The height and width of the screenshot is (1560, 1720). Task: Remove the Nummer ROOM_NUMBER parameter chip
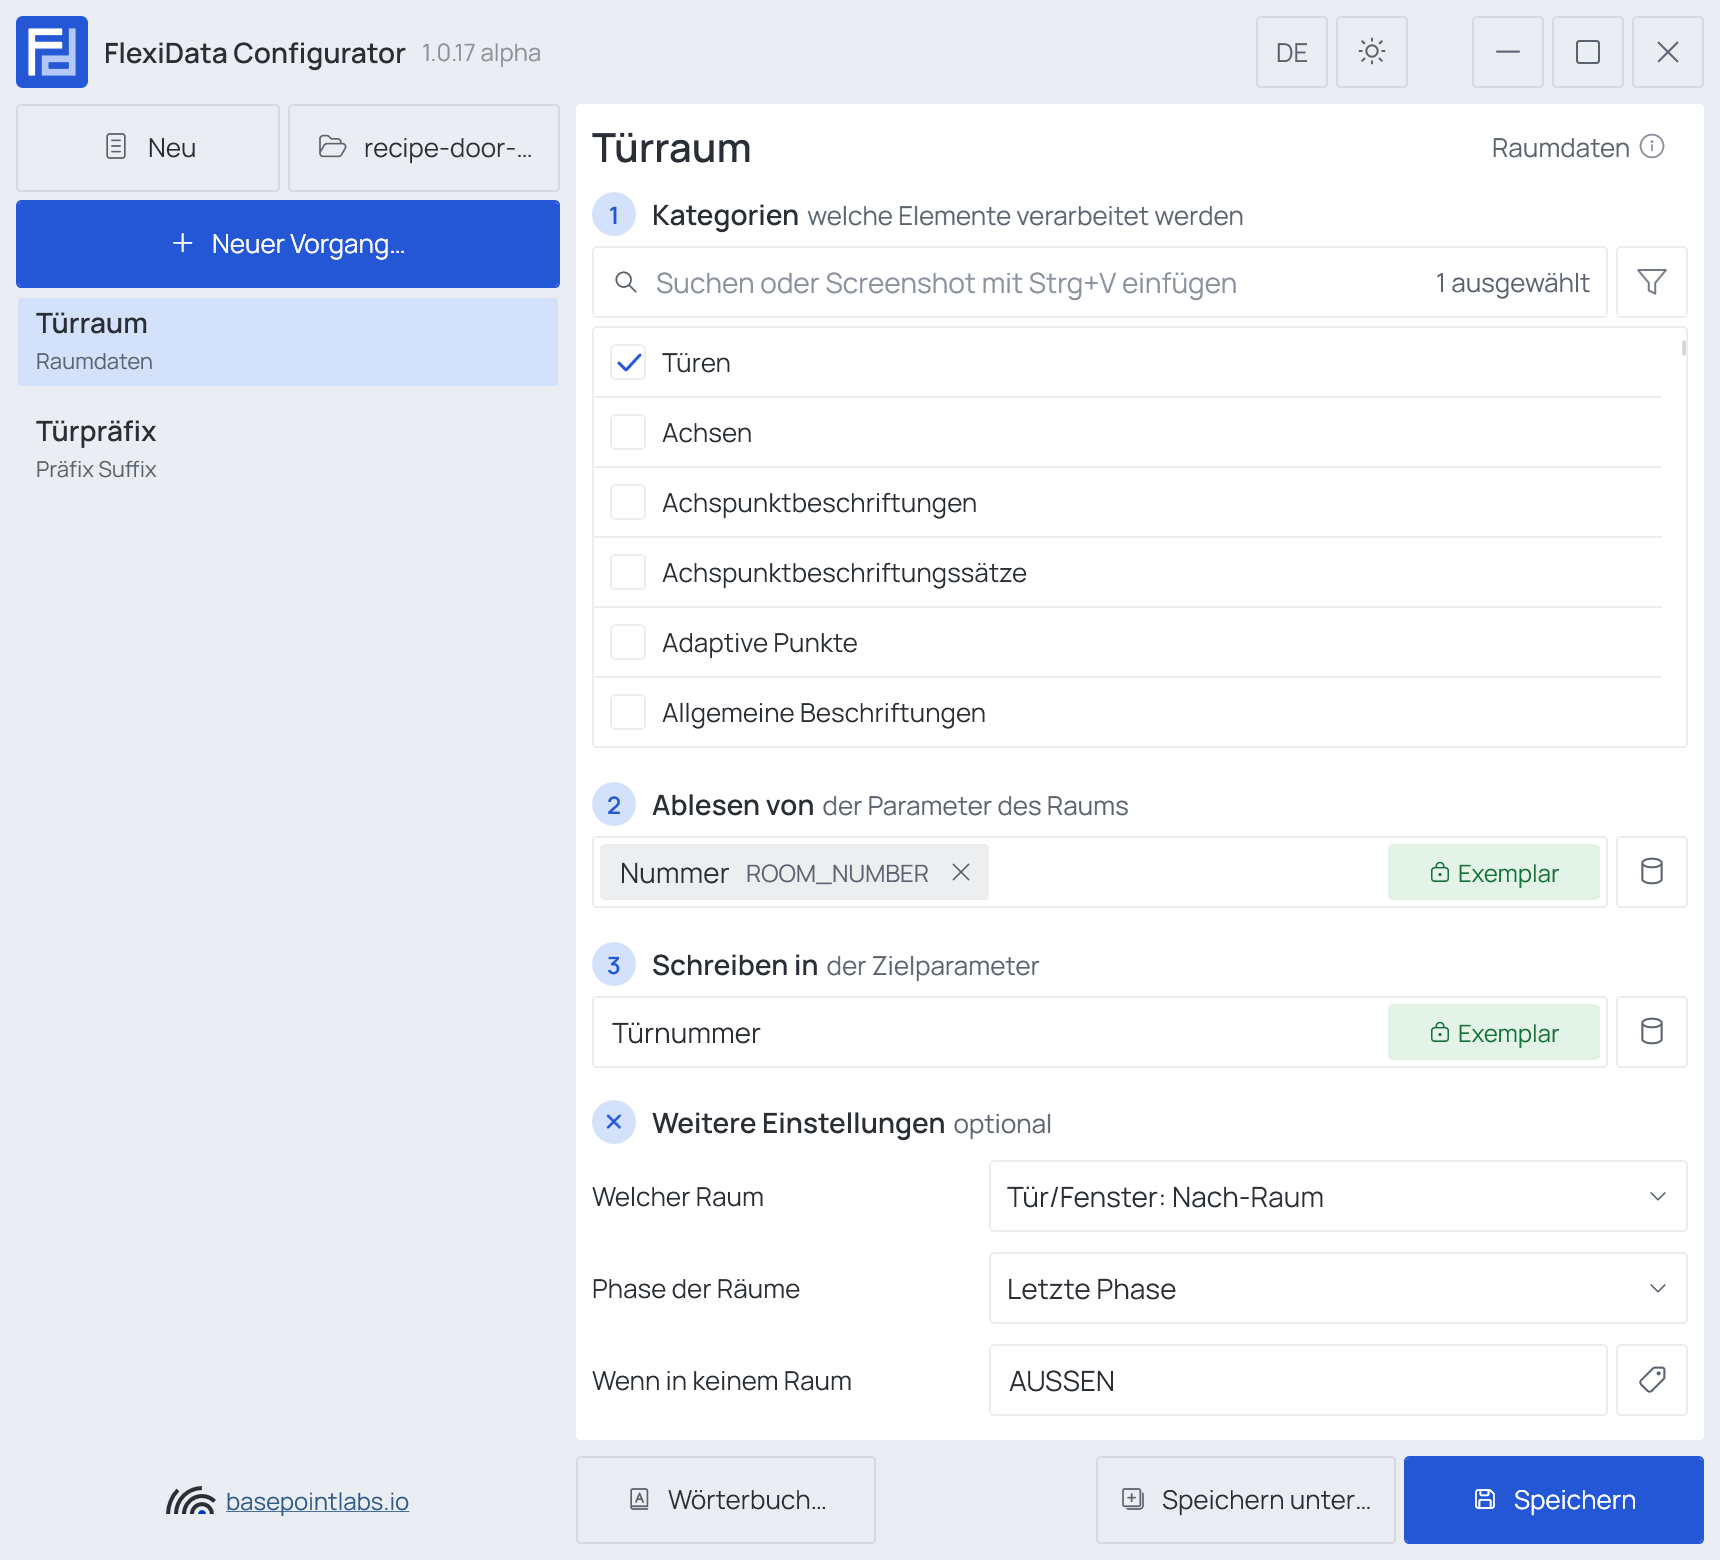(961, 872)
